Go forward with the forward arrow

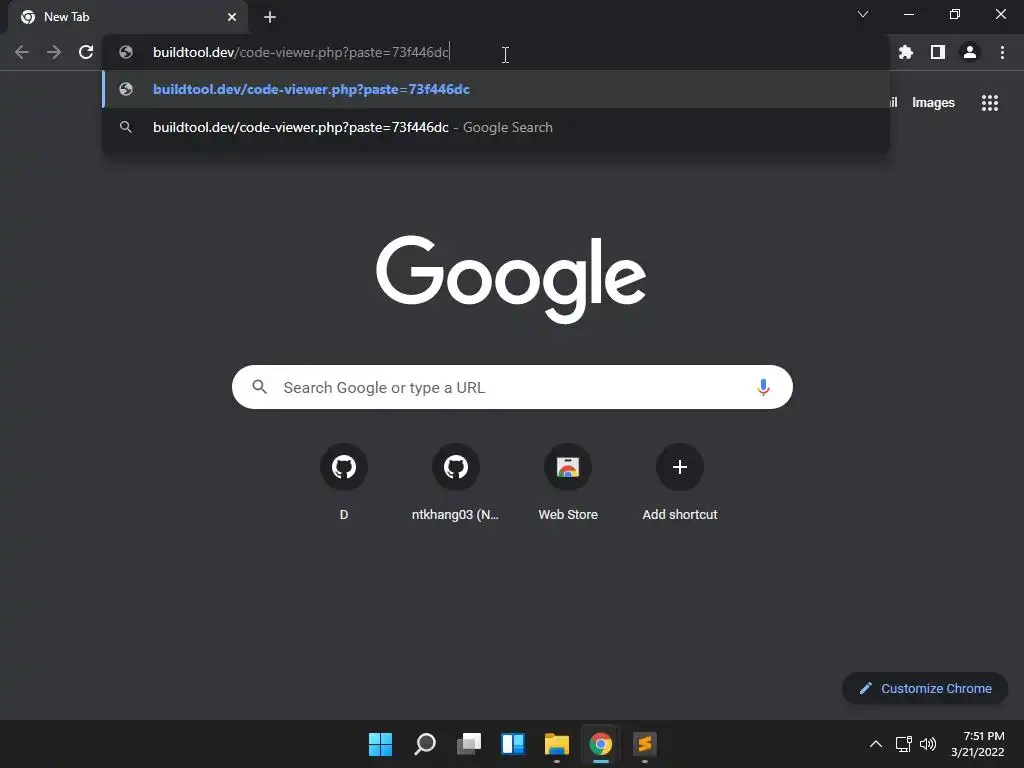(x=54, y=52)
